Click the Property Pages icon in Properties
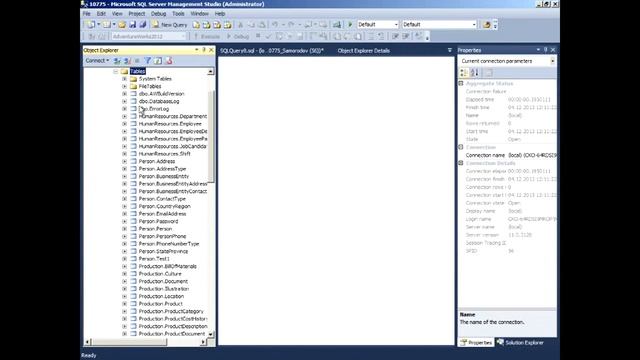640x360 pixels. [x=489, y=73]
